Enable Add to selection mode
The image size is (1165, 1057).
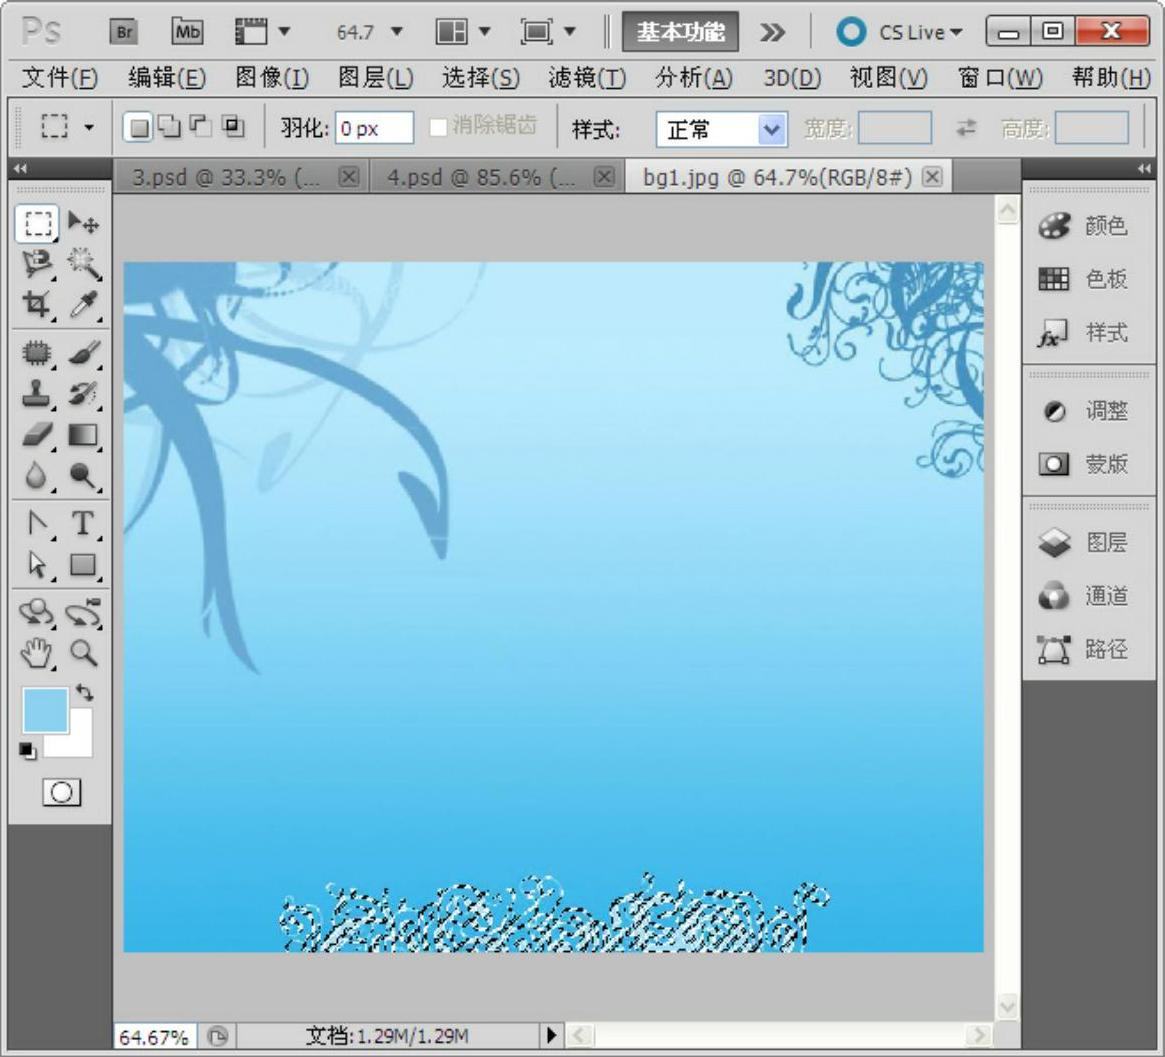pyautogui.click(x=171, y=127)
